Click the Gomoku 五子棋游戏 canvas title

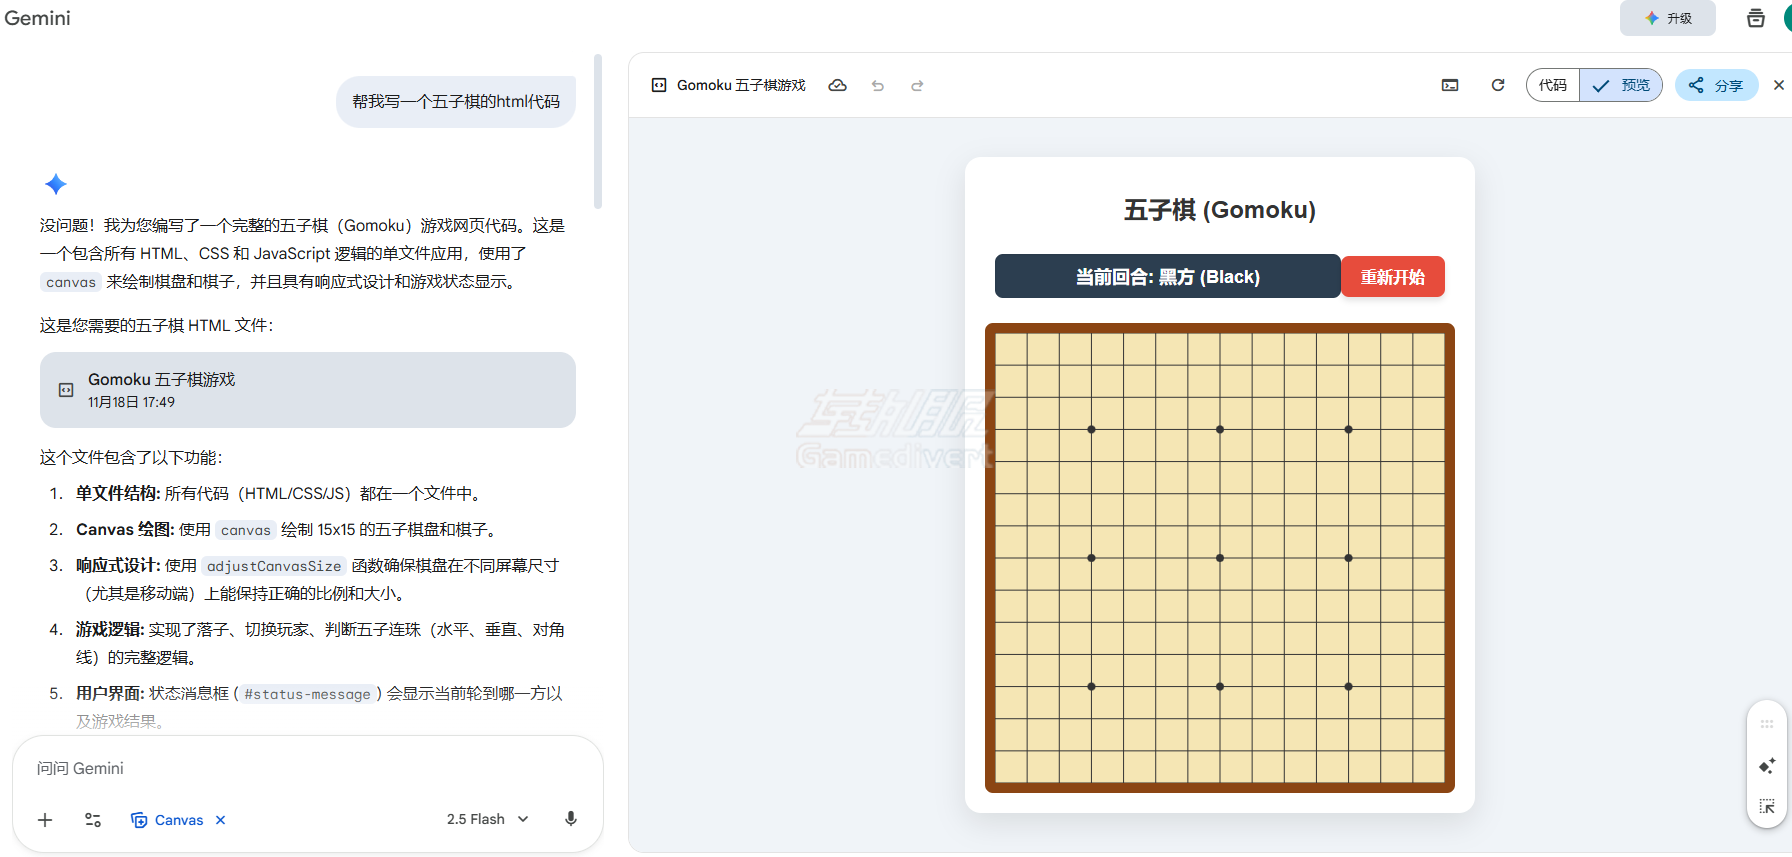tap(741, 85)
